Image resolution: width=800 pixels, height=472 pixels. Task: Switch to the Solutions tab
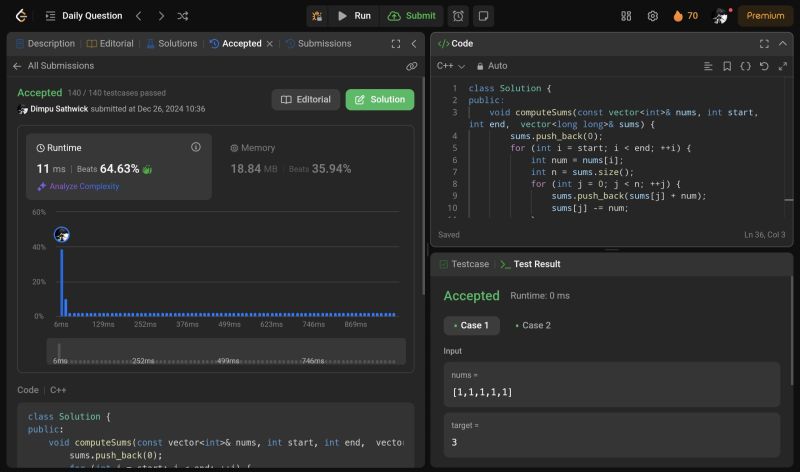click(x=172, y=43)
